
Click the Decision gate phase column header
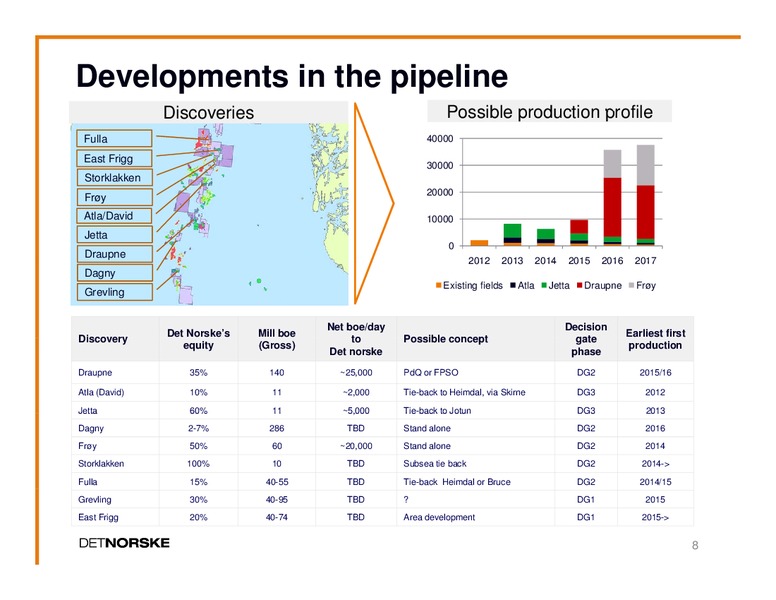point(586,339)
